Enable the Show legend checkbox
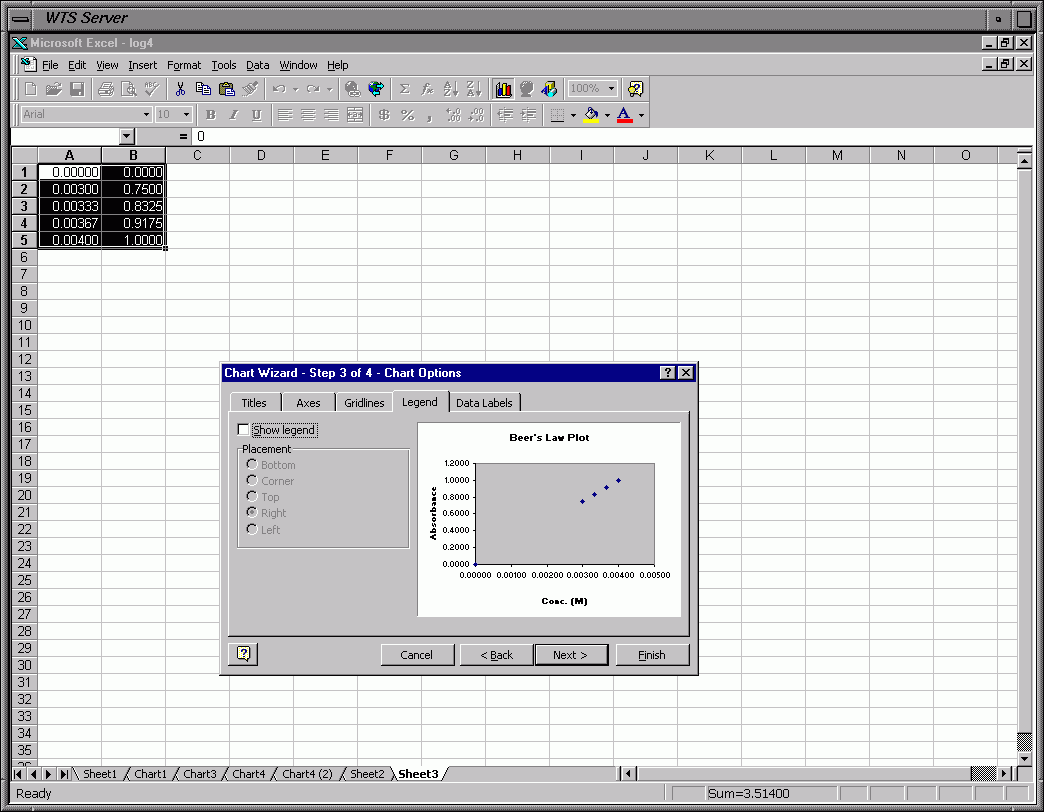Viewport: 1044px width, 812px height. point(243,430)
